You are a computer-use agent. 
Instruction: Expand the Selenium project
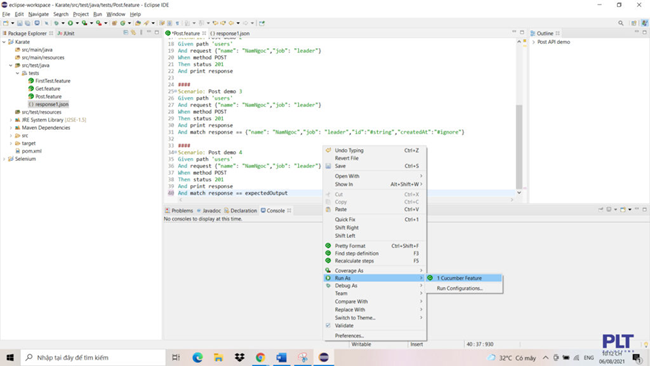tap(4, 159)
